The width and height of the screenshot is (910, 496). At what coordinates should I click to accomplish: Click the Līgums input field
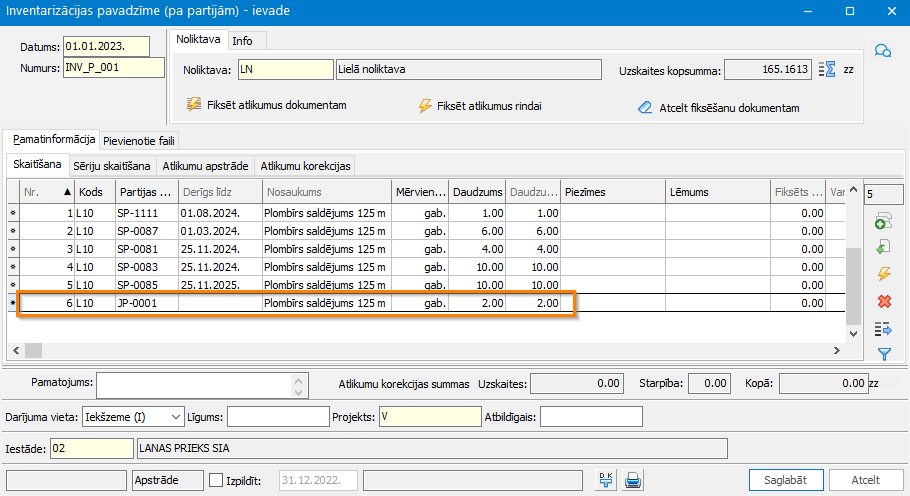coord(278,417)
